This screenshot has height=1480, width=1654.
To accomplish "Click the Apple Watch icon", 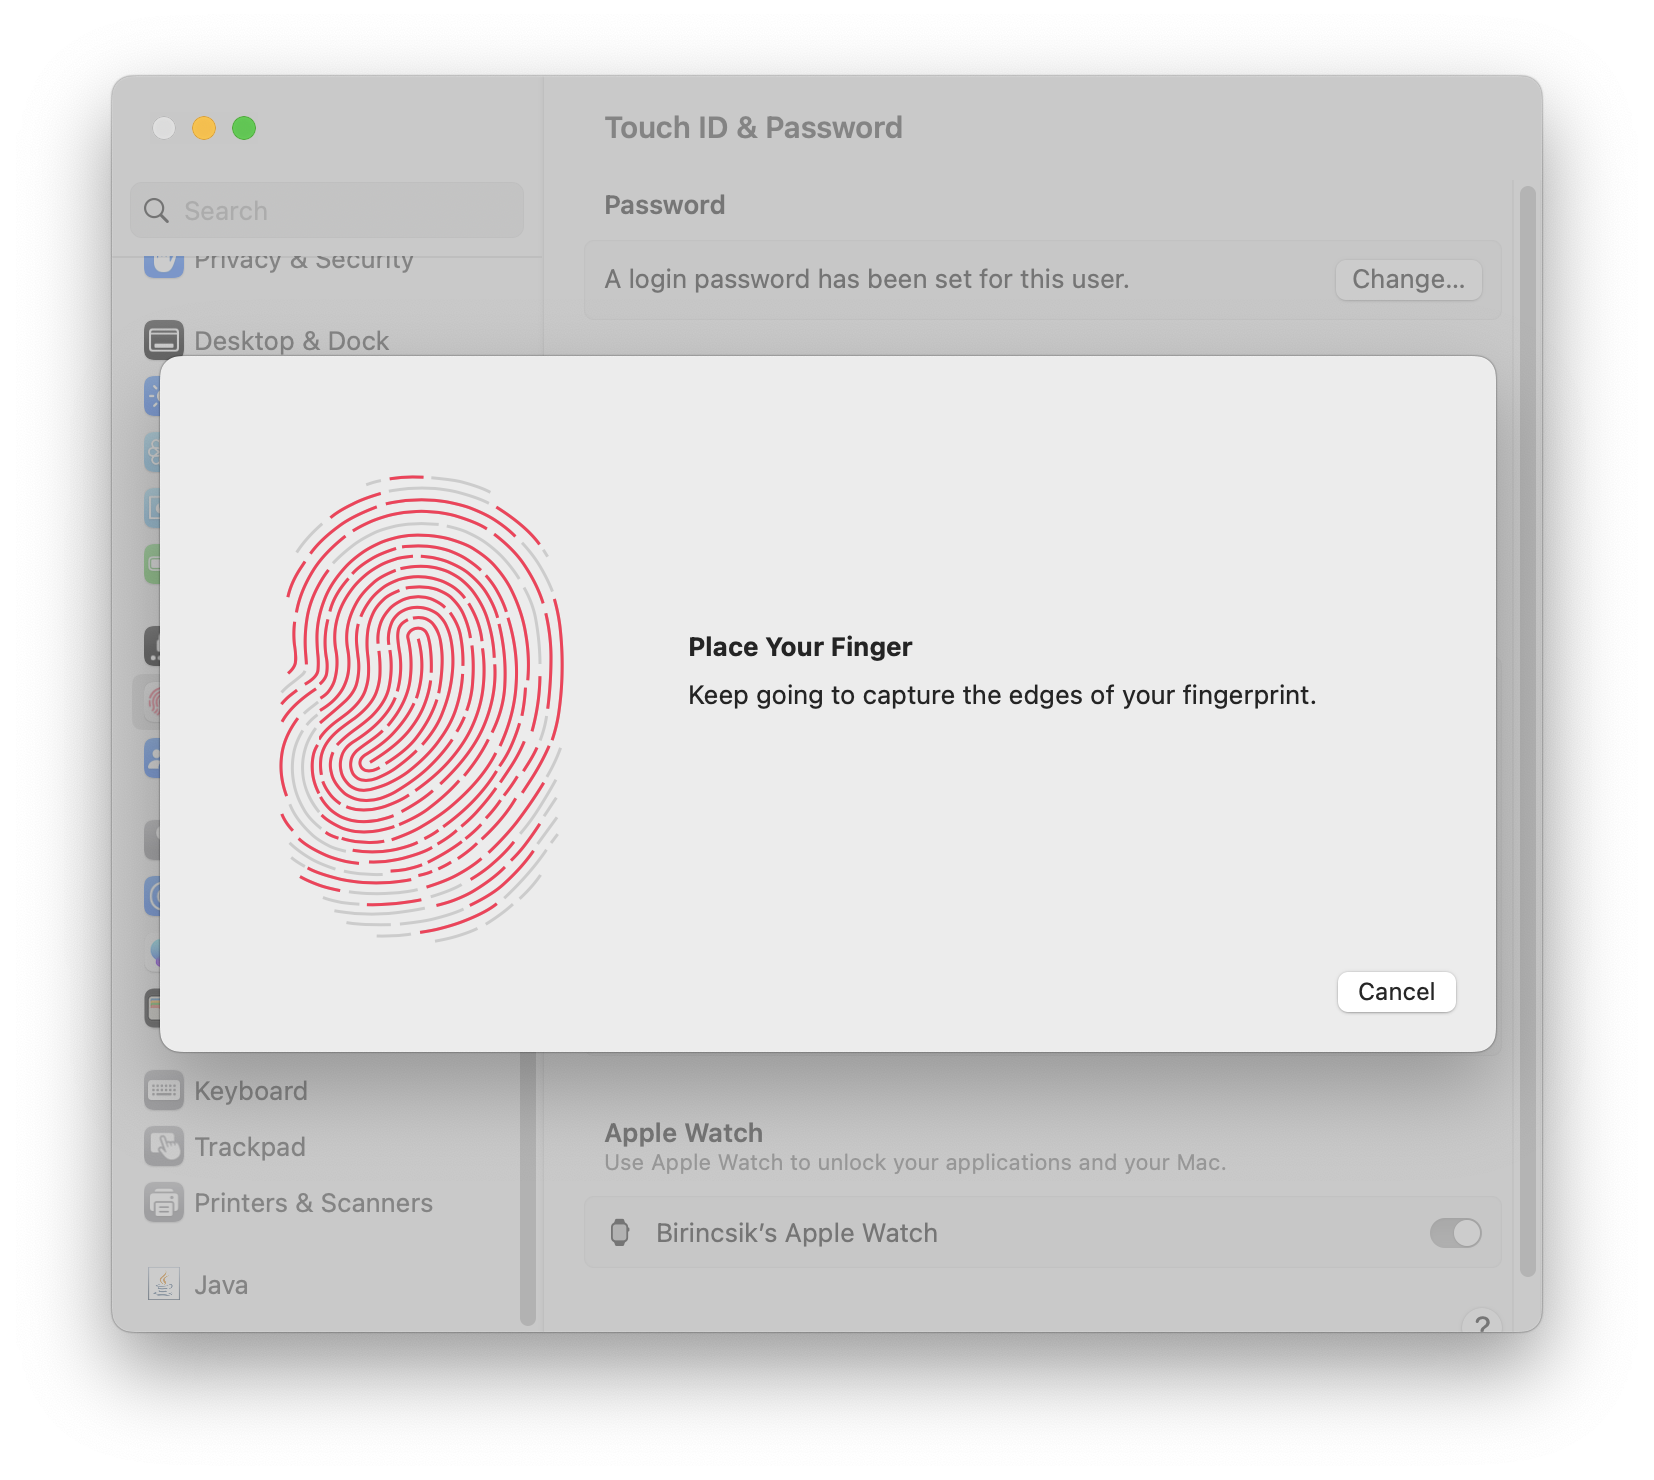I will pyautogui.click(x=620, y=1233).
